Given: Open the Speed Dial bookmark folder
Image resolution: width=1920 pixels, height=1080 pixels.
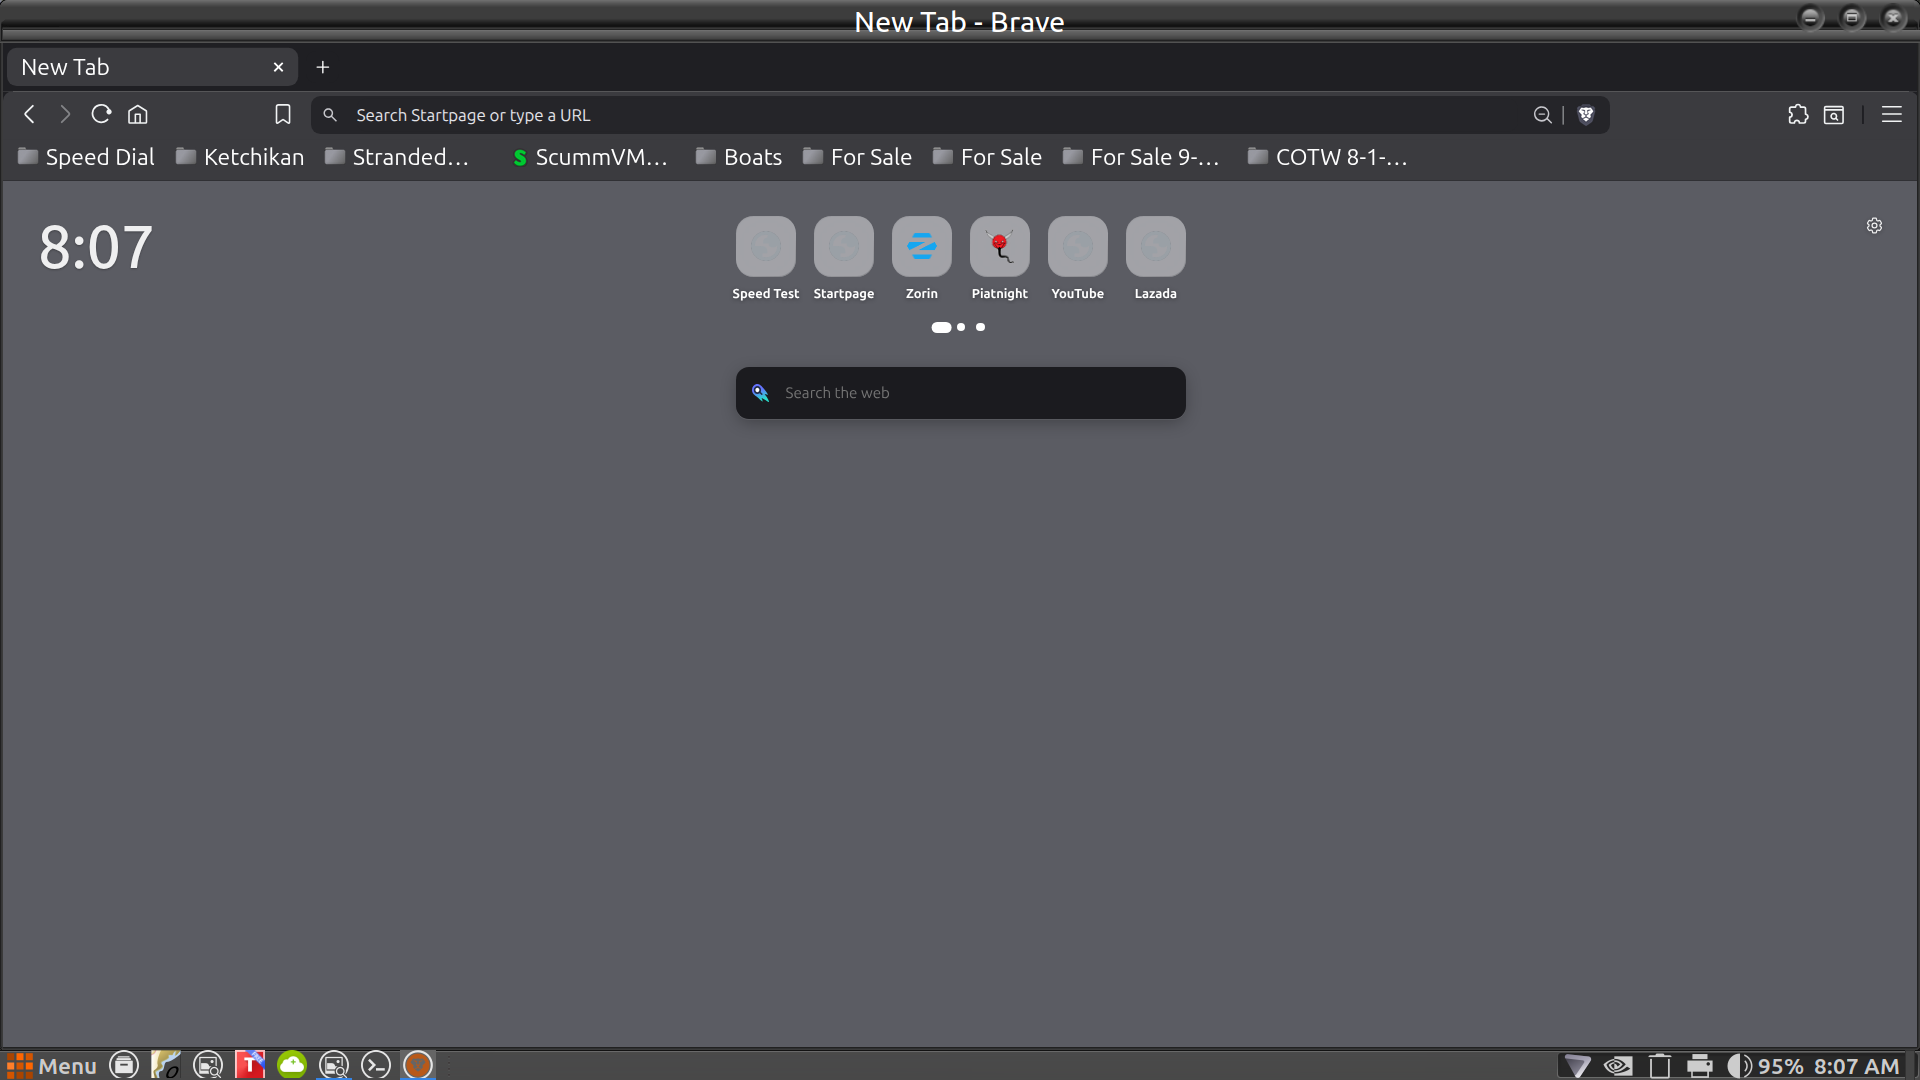Looking at the screenshot, I should coord(86,157).
